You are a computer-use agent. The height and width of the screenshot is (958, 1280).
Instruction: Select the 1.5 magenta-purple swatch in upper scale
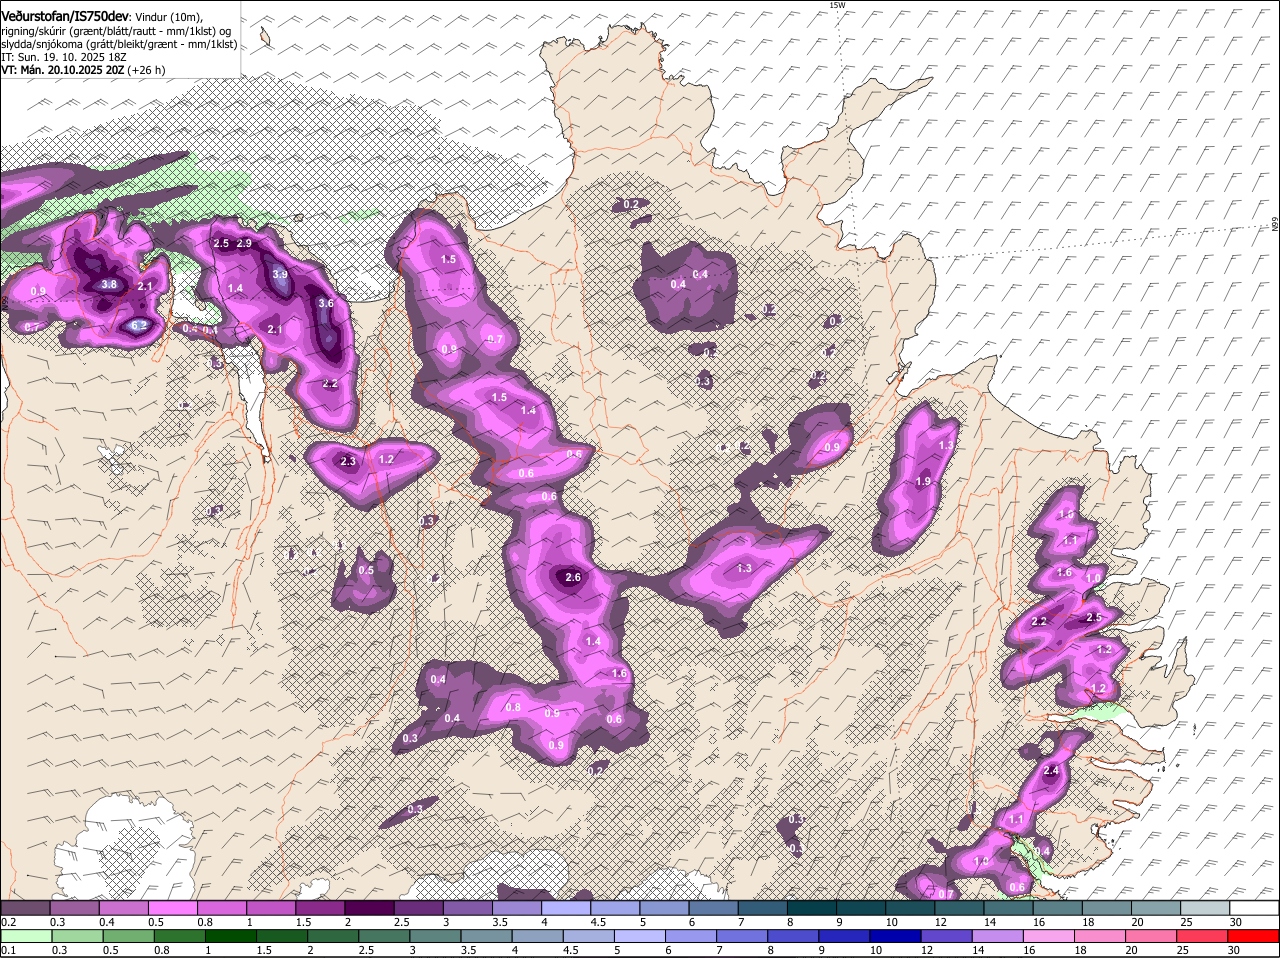point(320,907)
